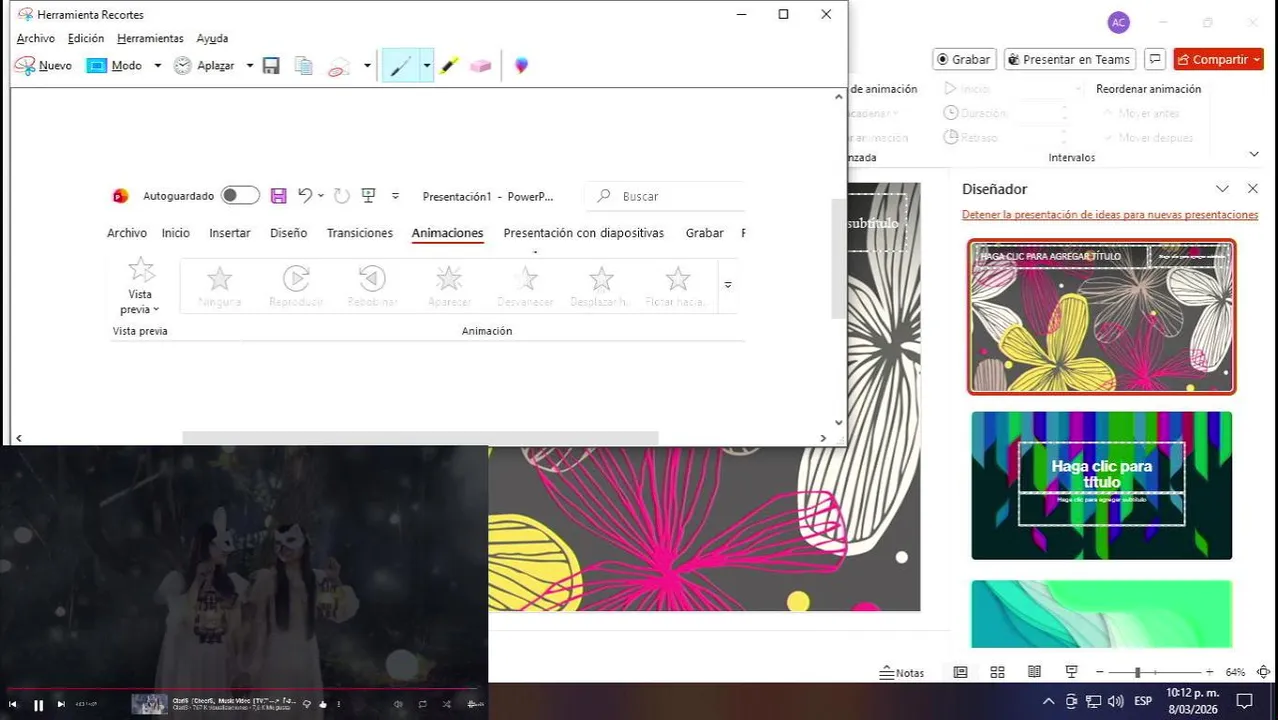Click the Grabar button in PowerPoint
This screenshot has height=720, width=1278.
964,59
